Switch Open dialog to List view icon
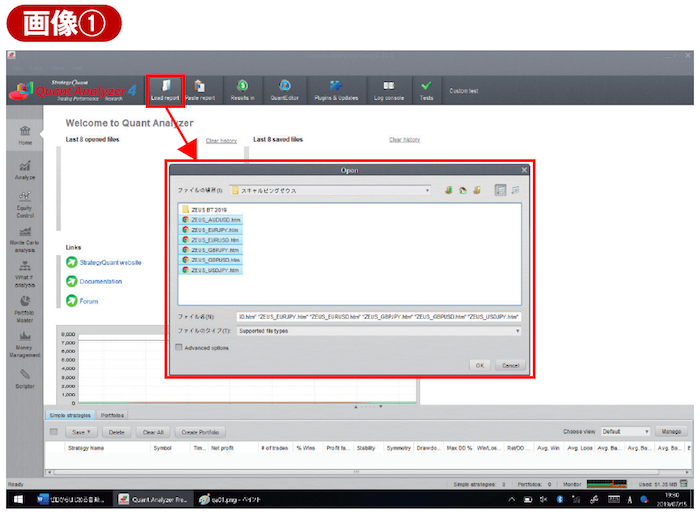 point(500,190)
